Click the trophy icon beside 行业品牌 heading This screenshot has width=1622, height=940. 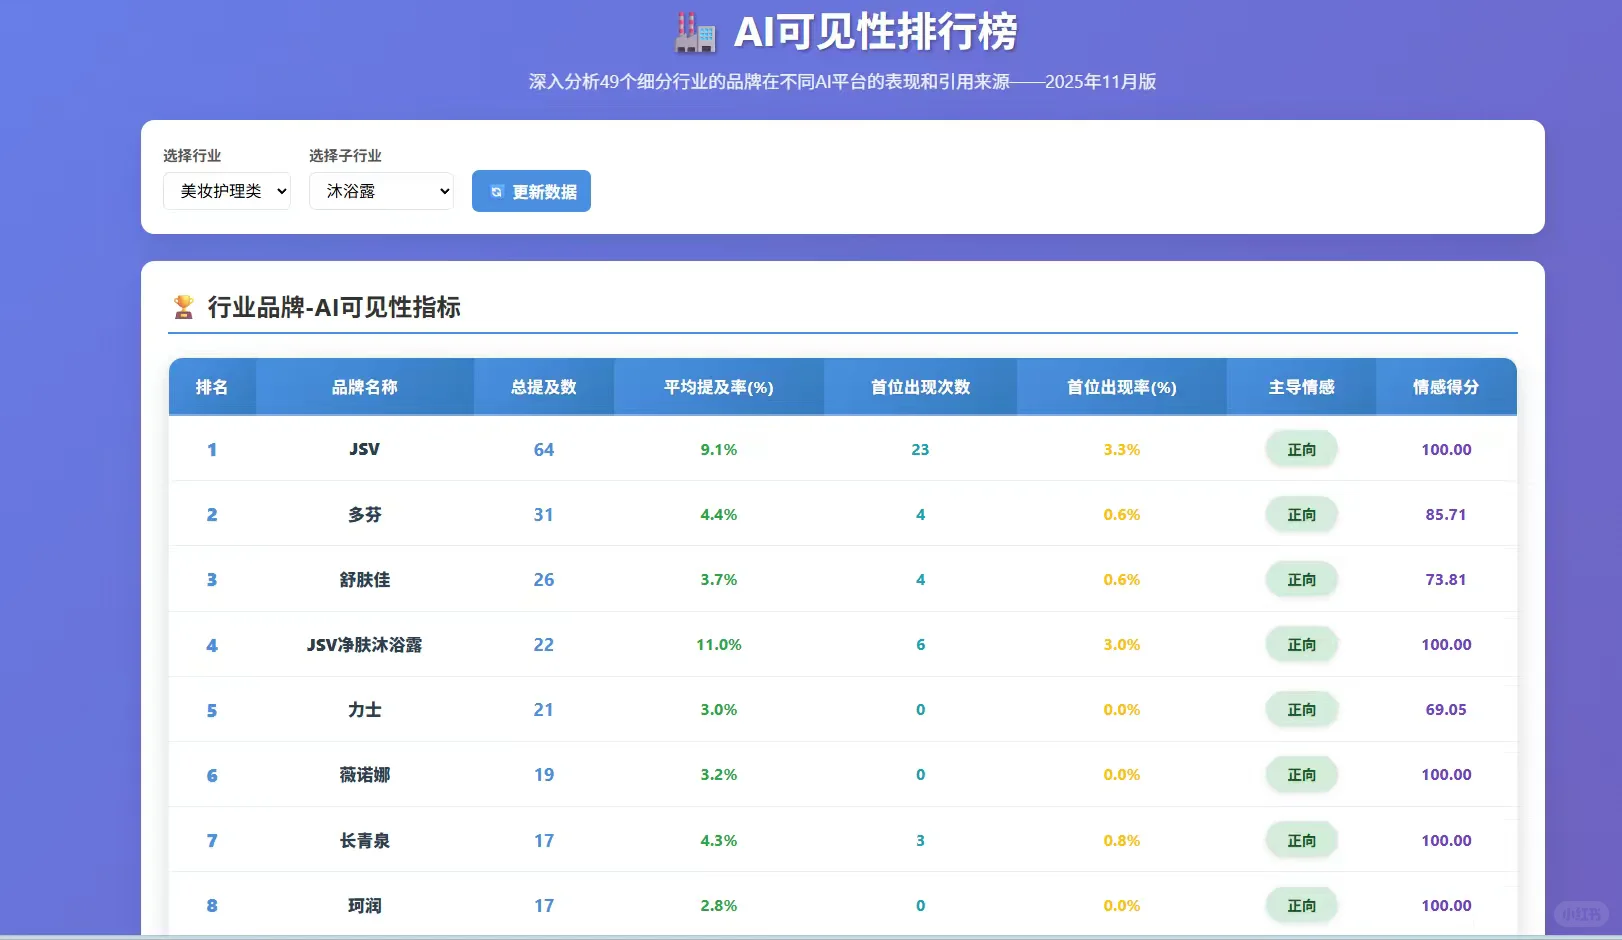(x=184, y=307)
